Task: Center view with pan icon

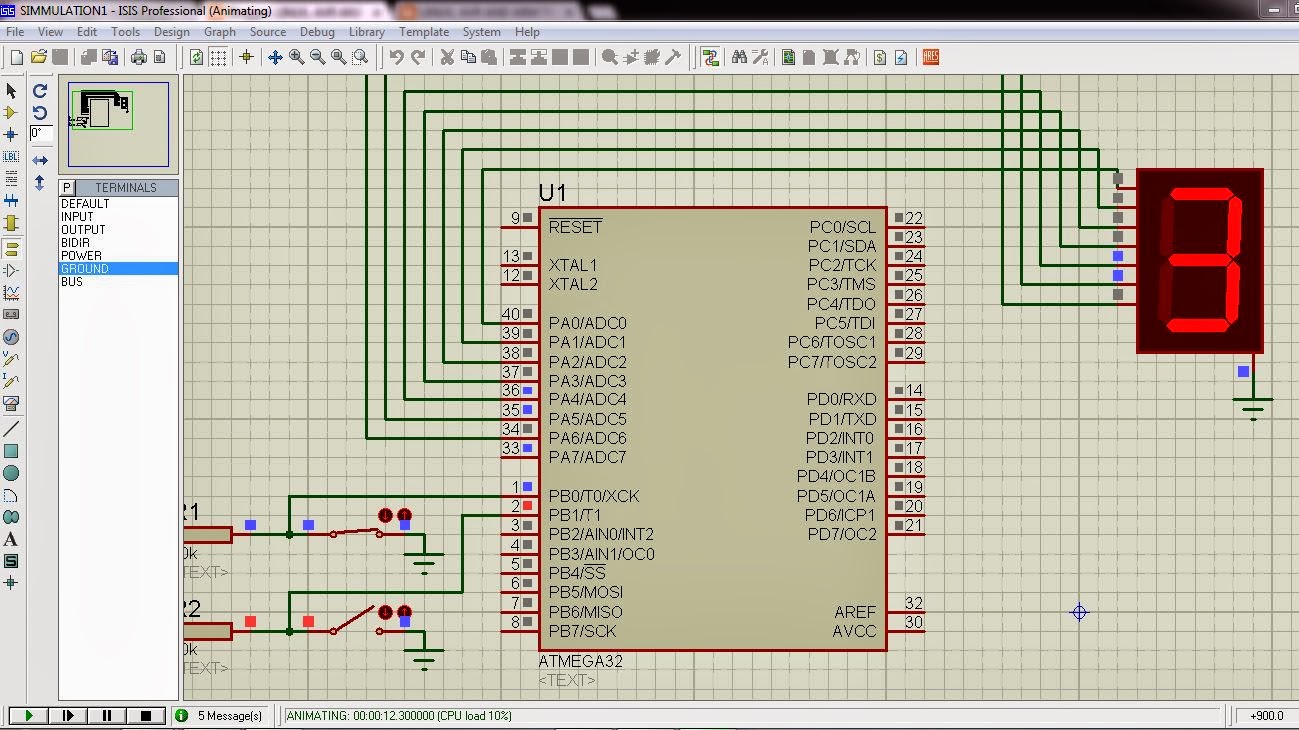Action: (275, 57)
